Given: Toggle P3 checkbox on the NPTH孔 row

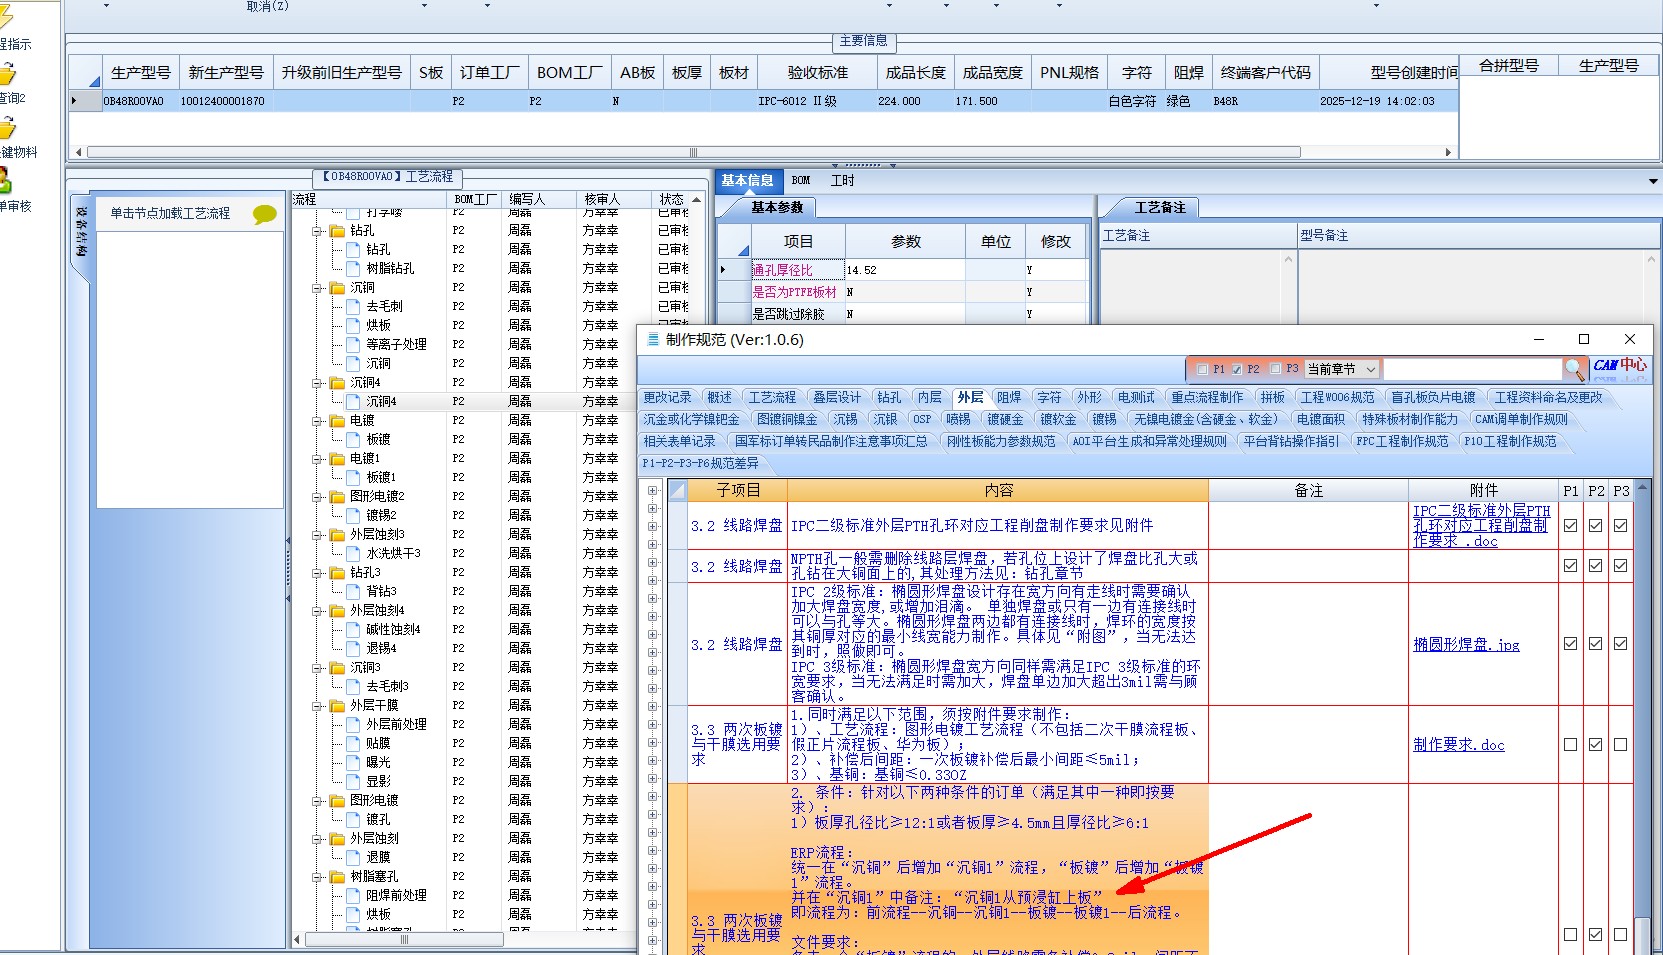Looking at the screenshot, I should click(1620, 565).
